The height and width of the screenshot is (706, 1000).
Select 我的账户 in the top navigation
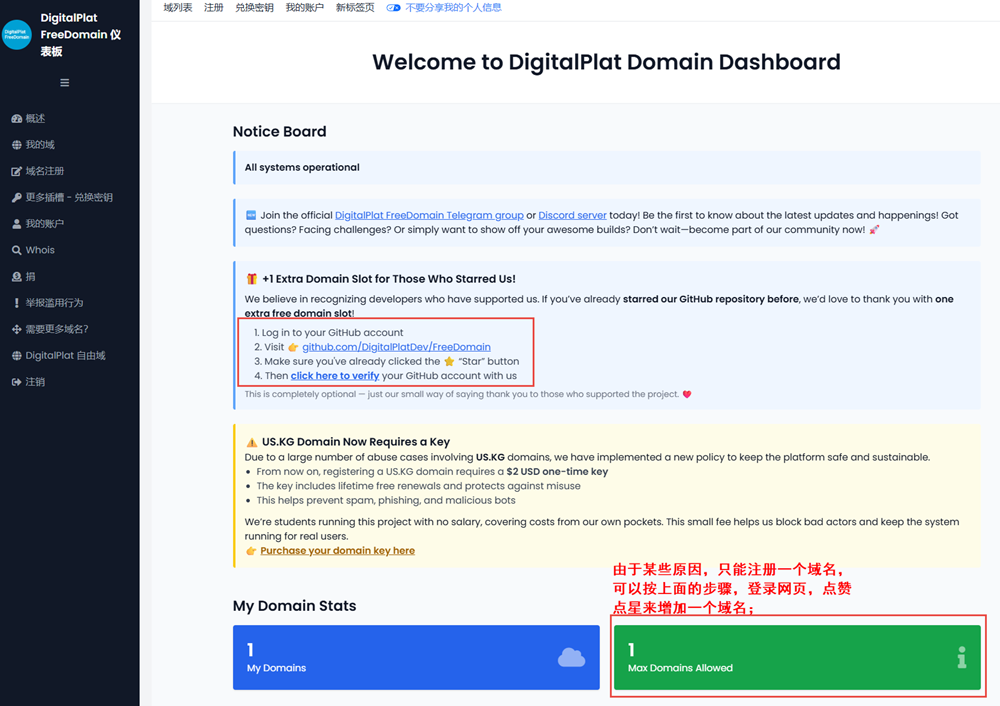[x=305, y=8]
